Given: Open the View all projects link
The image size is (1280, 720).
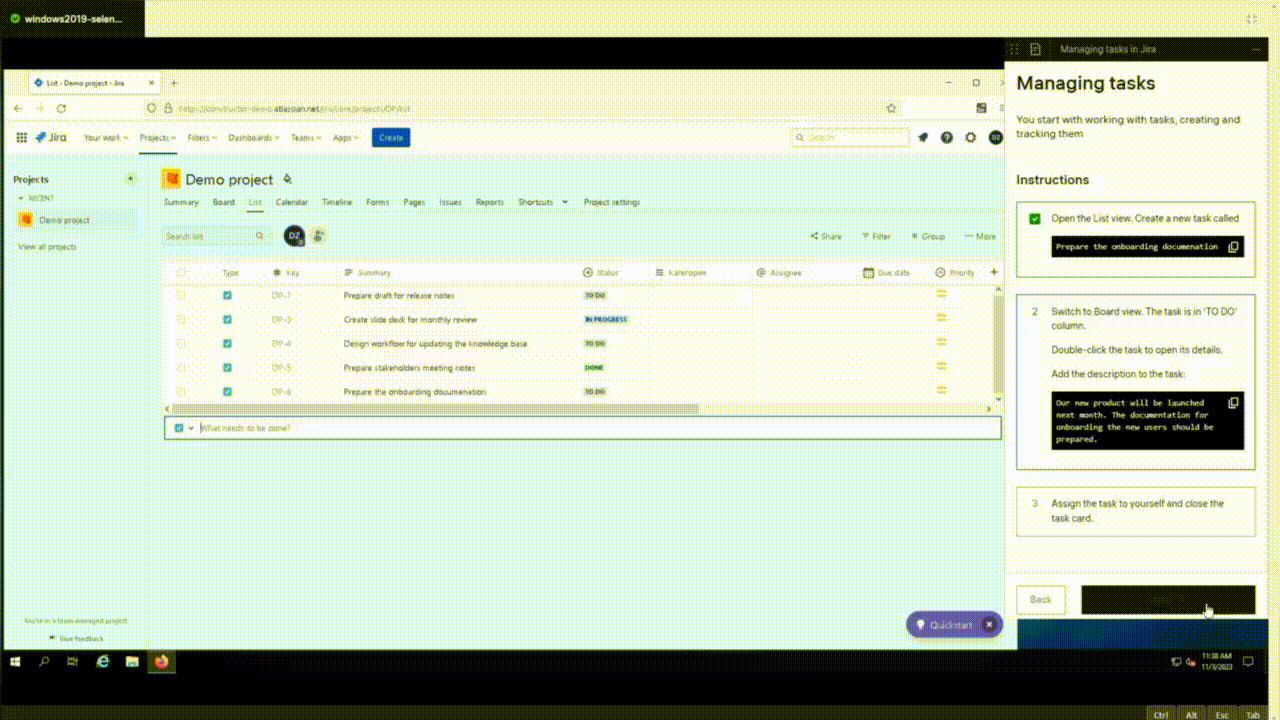Looking at the screenshot, I should pos(48,246).
